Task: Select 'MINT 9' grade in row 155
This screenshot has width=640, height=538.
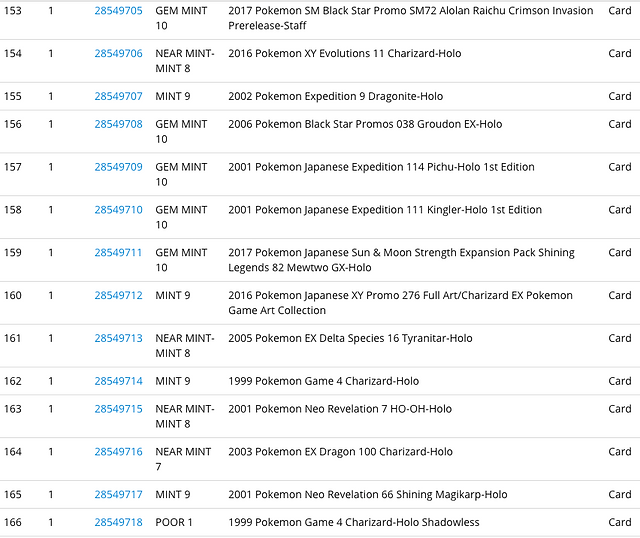Action: pos(173,96)
